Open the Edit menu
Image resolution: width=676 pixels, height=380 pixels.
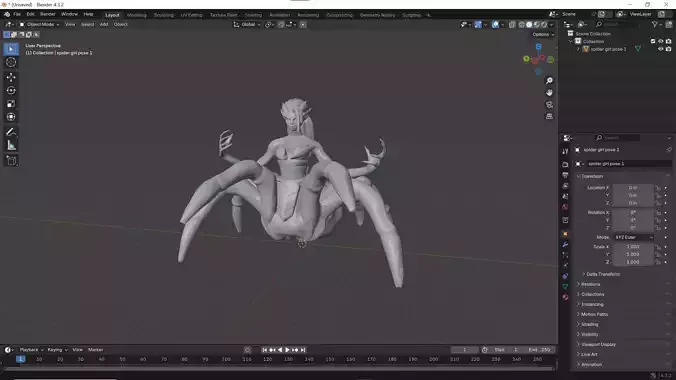click(x=30, y=14)
